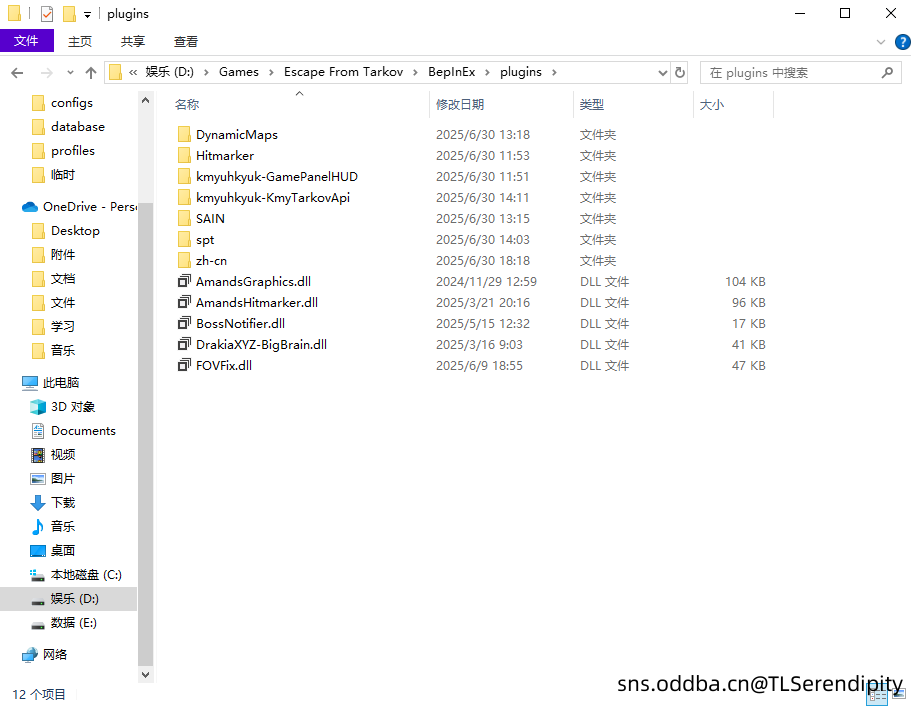The height and width of the screenshot is (706, 911).
Task: Expand the chevron after plugins breadcrumb
Action: (x=554, y=73)
